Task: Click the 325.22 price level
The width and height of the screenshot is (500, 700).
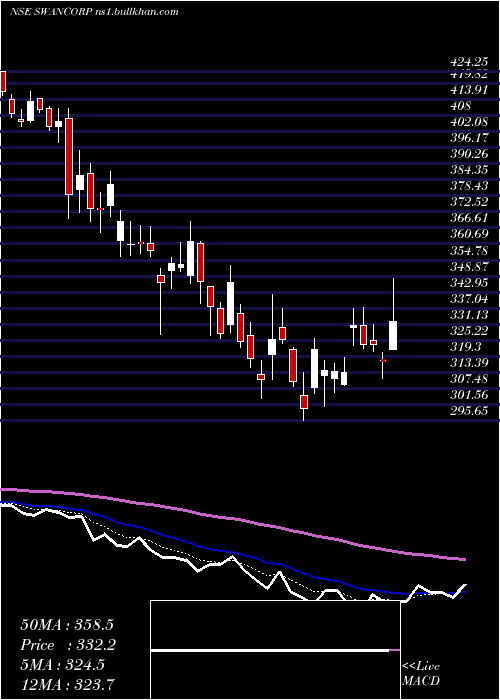Action: click(x=469, y=330)
